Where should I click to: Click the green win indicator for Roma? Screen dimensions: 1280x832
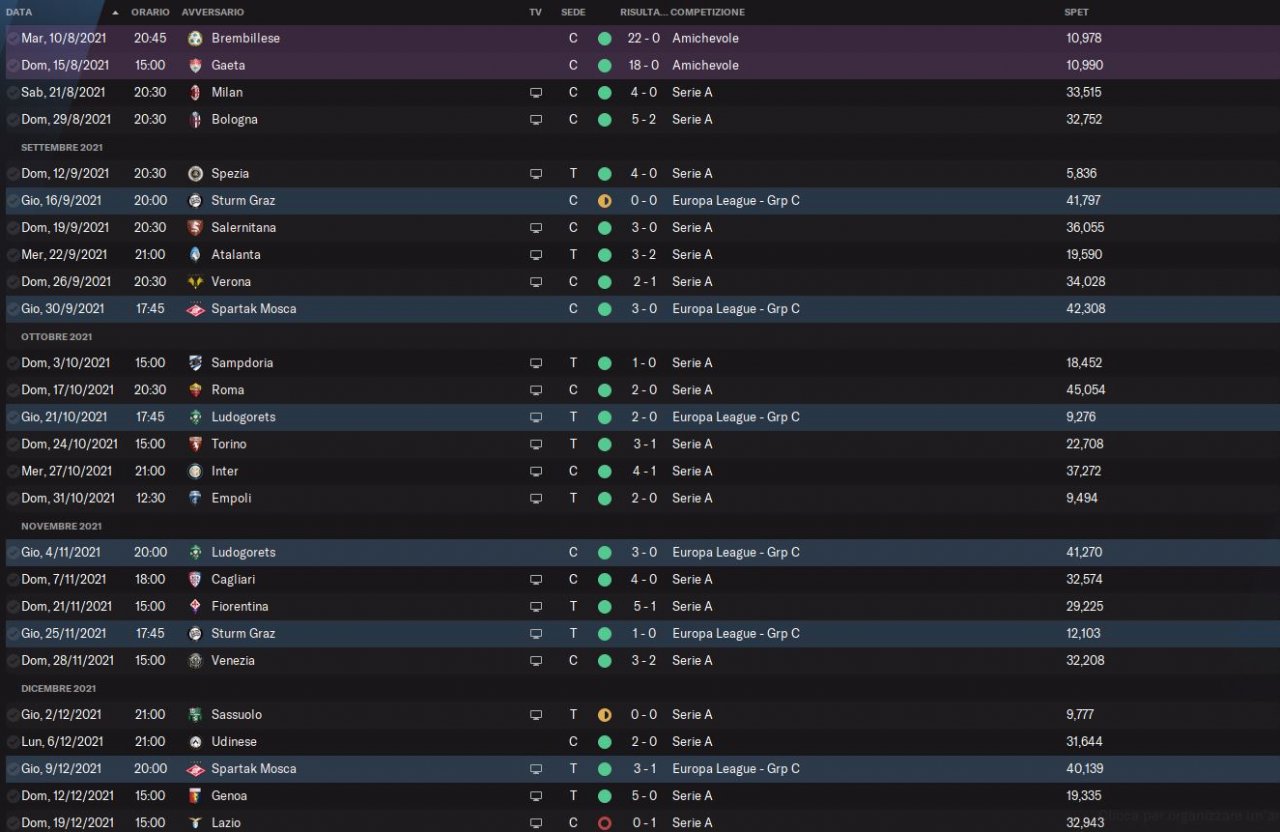[604, 390]
